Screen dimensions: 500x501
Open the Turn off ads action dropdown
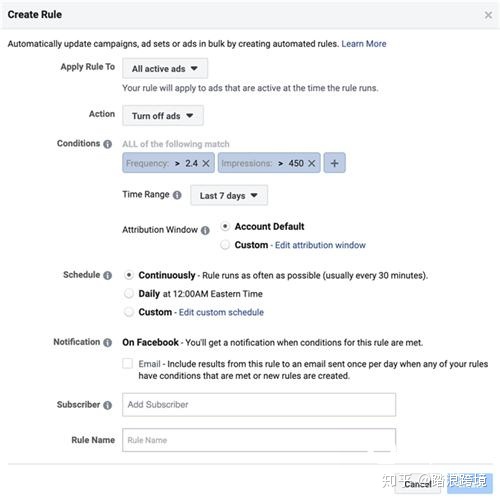pos(163,116)
